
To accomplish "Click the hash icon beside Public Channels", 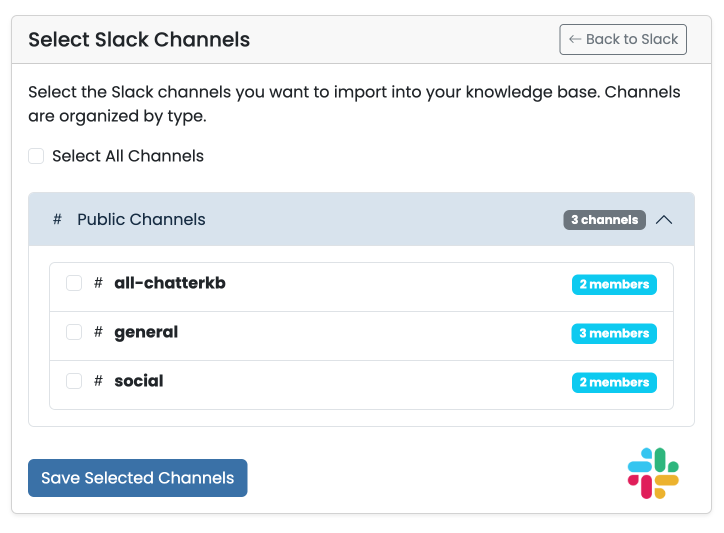I will click(x=57, y=219).
